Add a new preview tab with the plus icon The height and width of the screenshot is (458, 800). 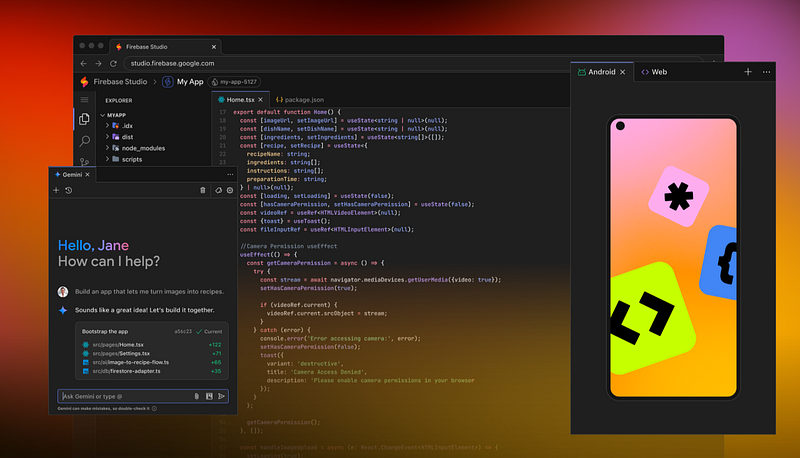[x=748, y=72]
